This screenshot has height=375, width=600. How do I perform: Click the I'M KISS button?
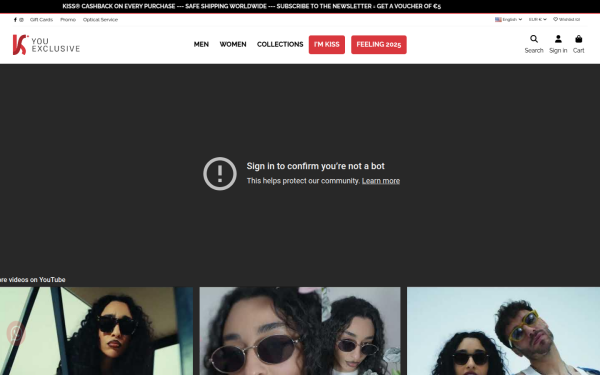point(327,45)
